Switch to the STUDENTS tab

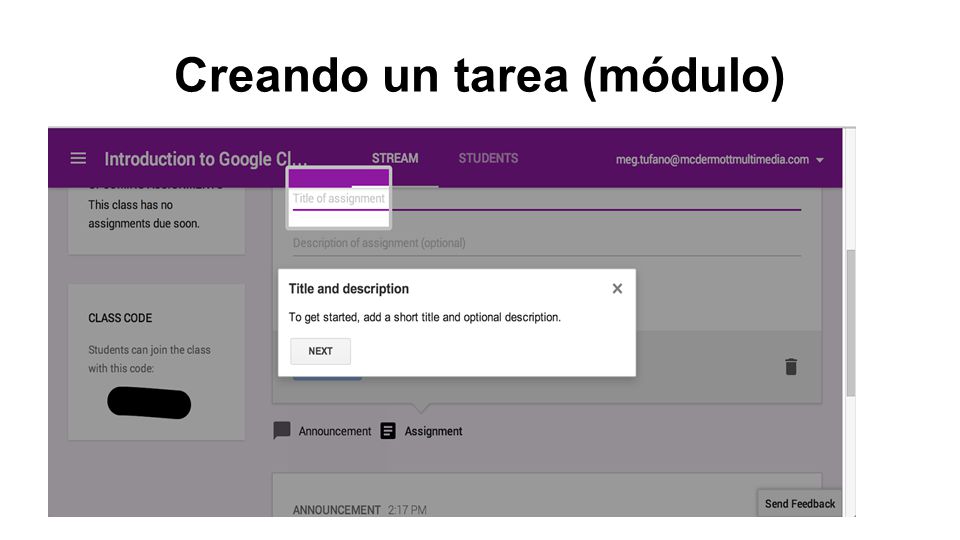(488, 158)
